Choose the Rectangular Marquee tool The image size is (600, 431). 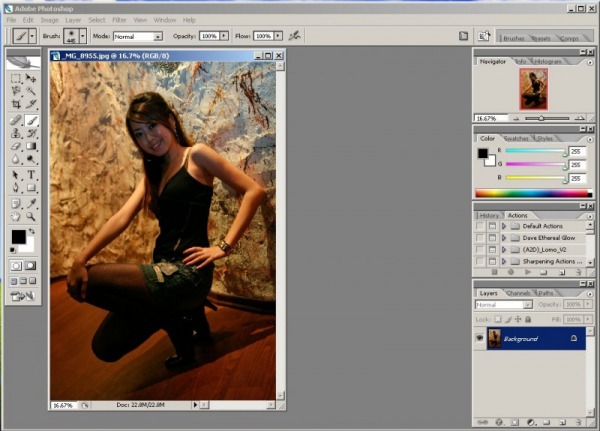16,77
